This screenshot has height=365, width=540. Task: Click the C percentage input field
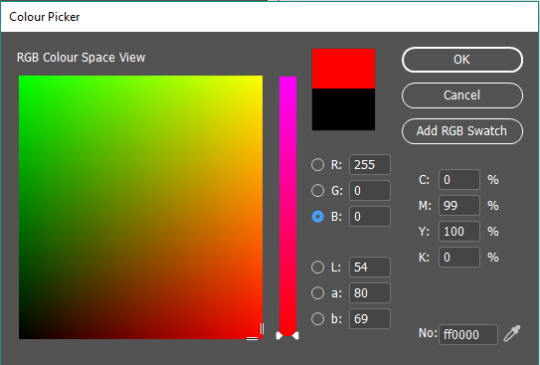[x=459, y=180]
